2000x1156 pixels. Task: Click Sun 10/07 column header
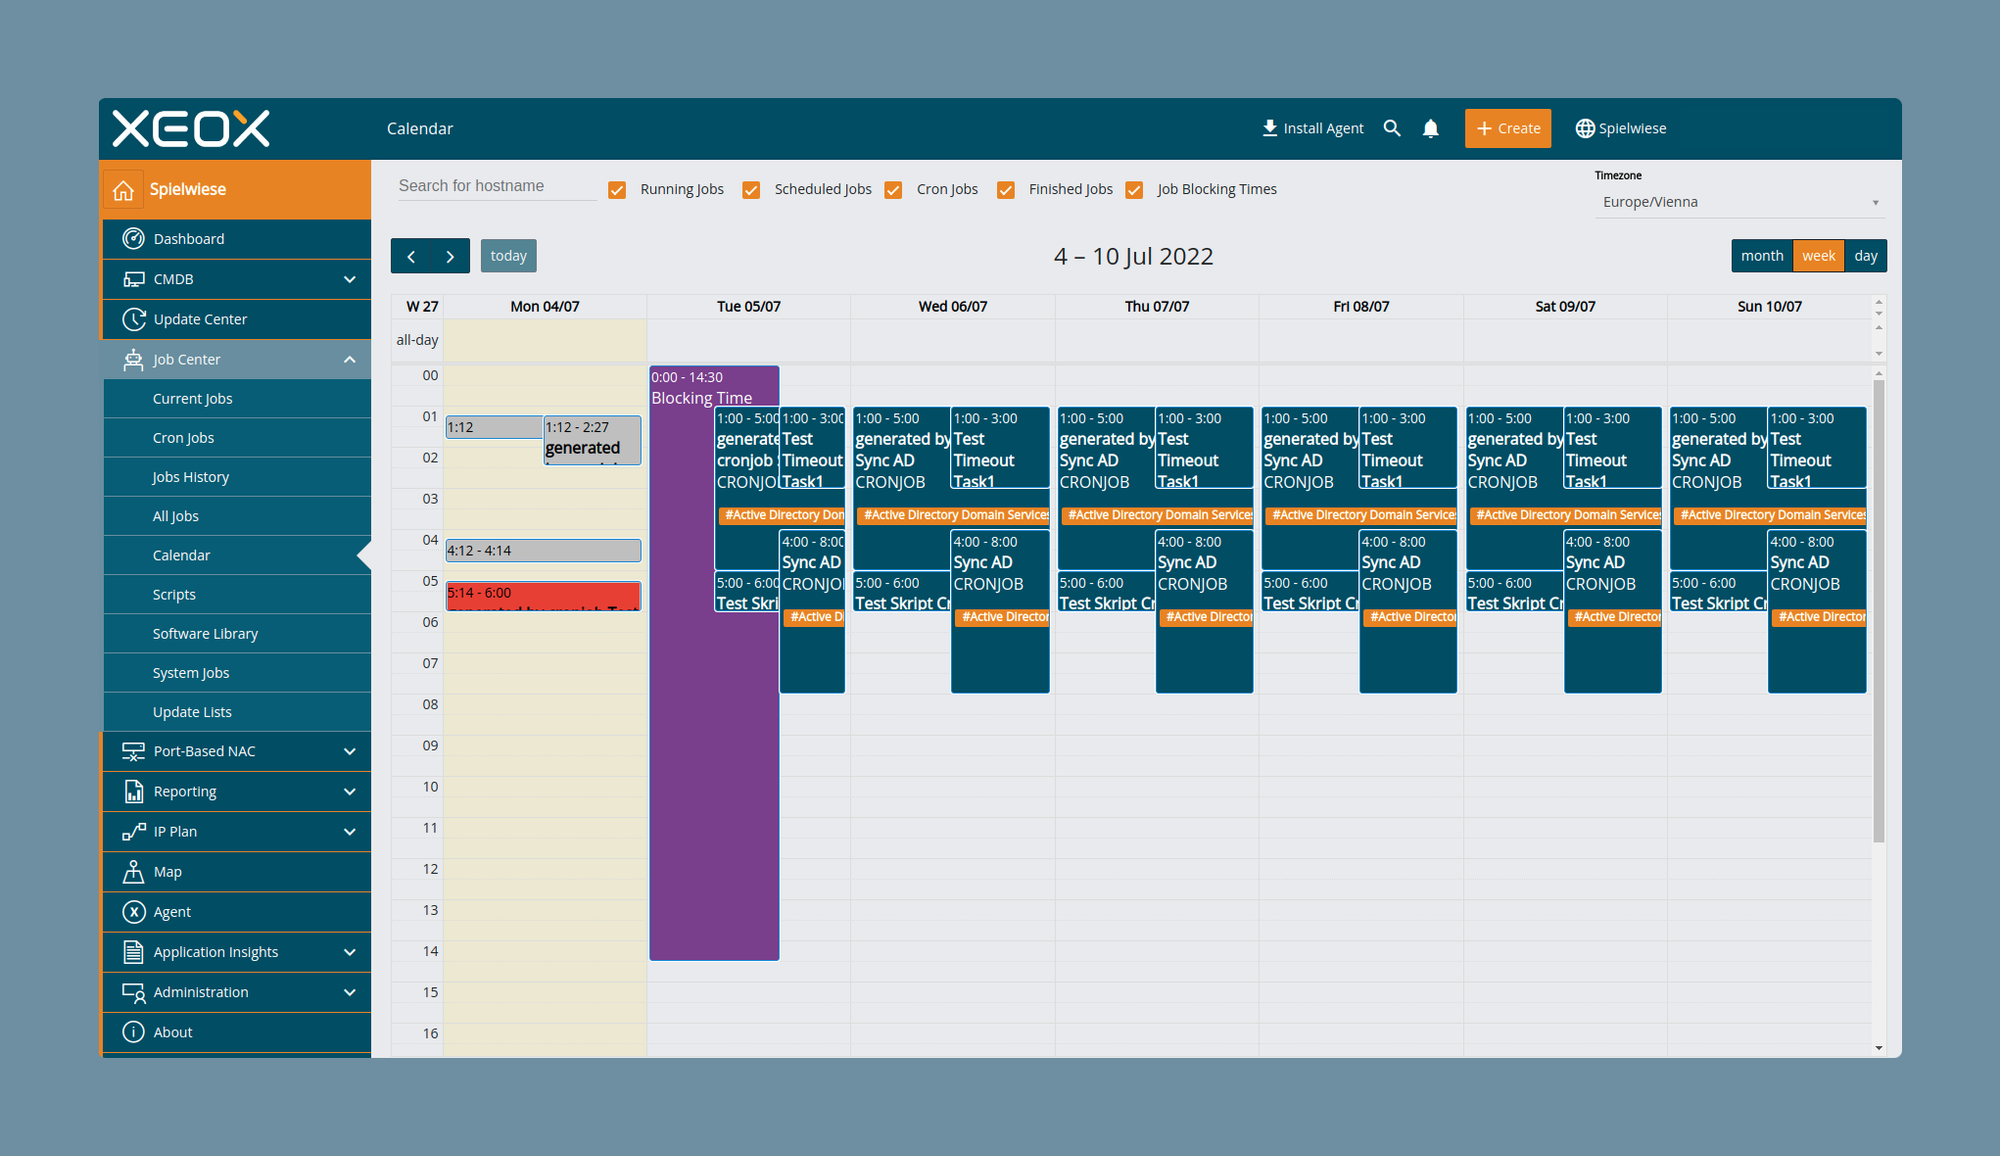point(1769,307)
